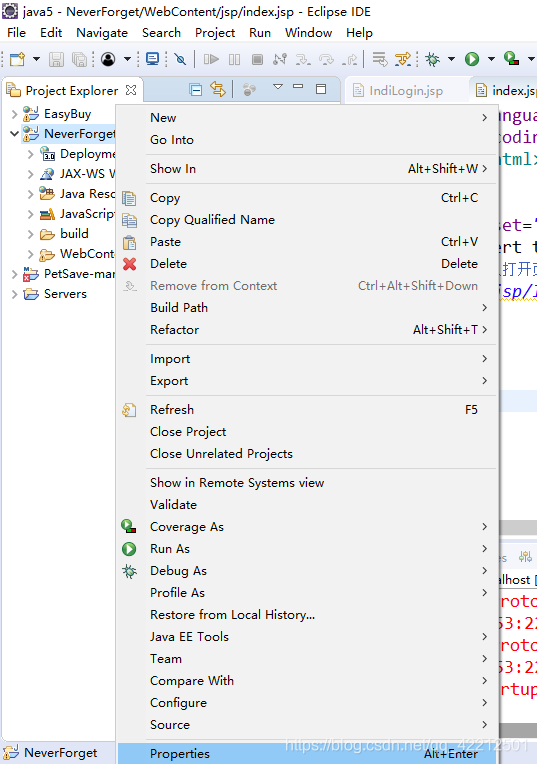Open the Export submenu

coord(308,381)
